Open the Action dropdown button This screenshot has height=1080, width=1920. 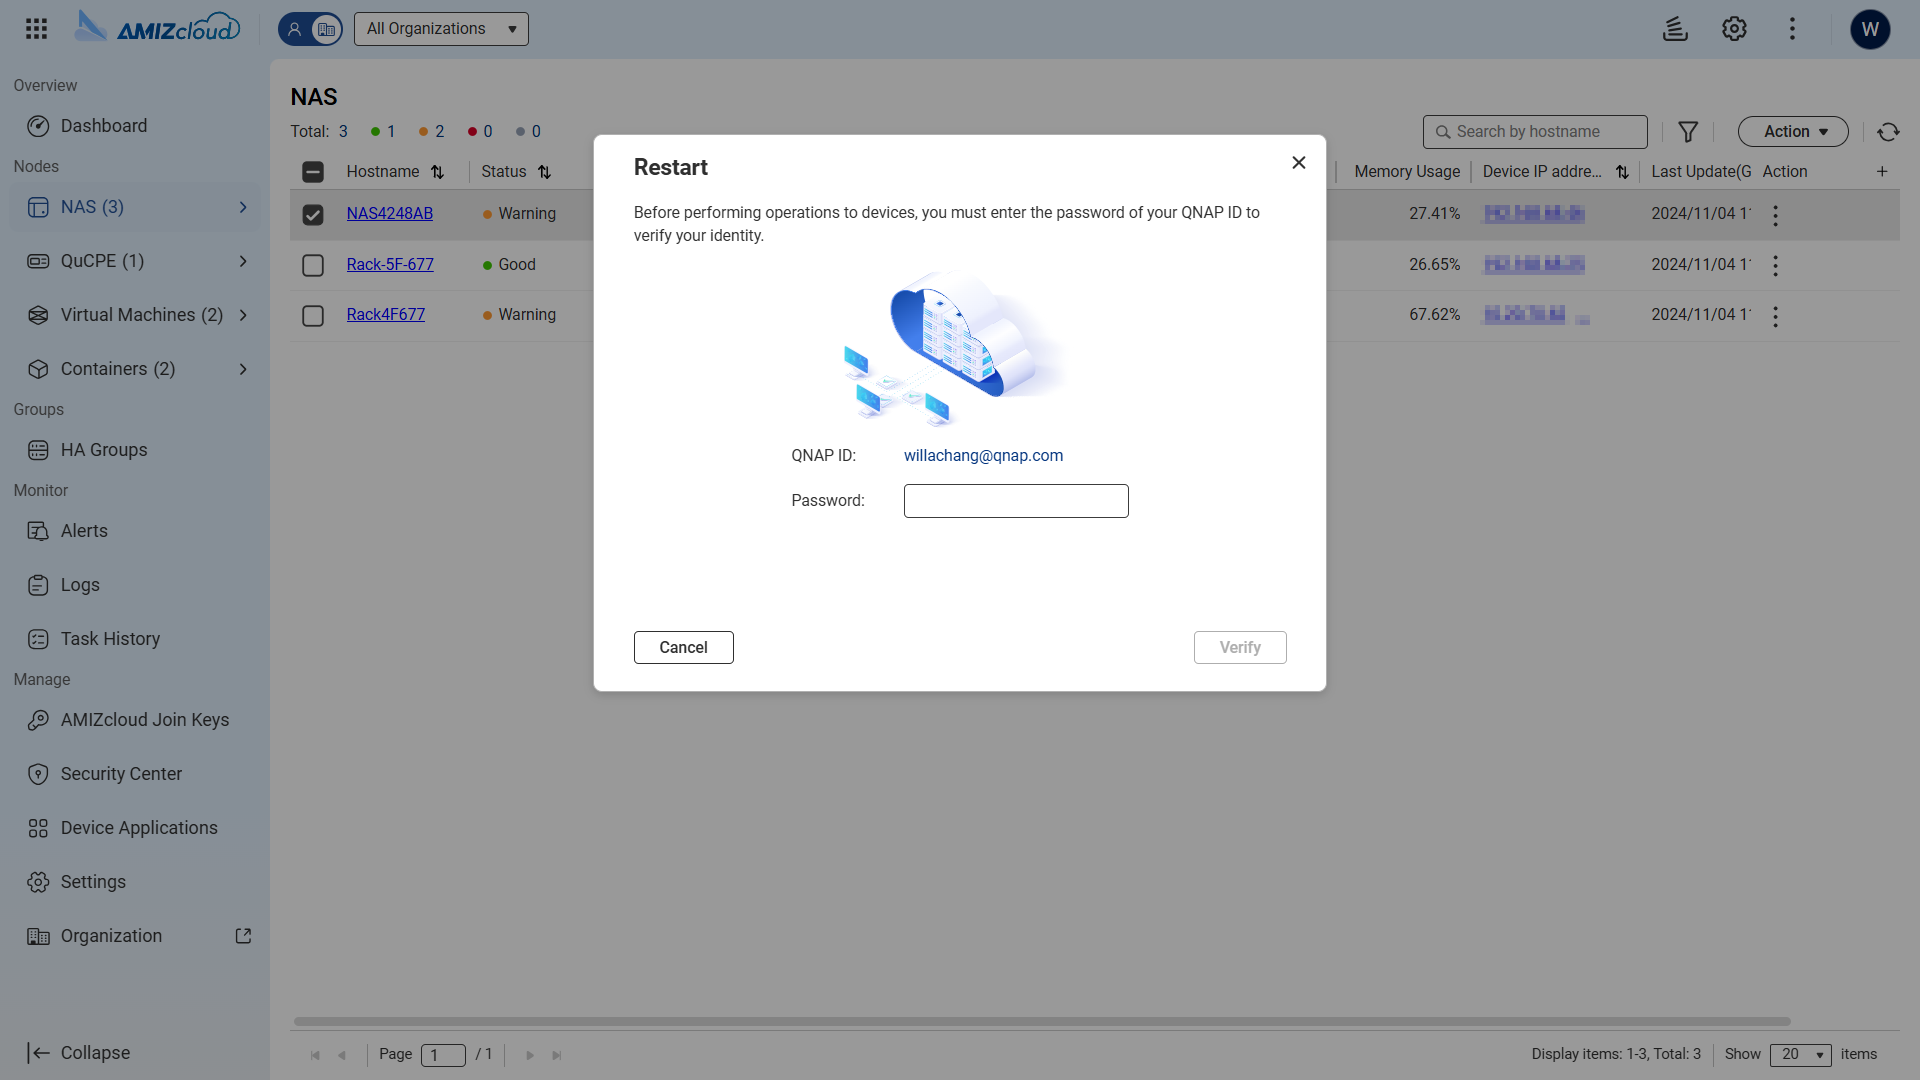pyautogui.click(x=1793, y=132)
